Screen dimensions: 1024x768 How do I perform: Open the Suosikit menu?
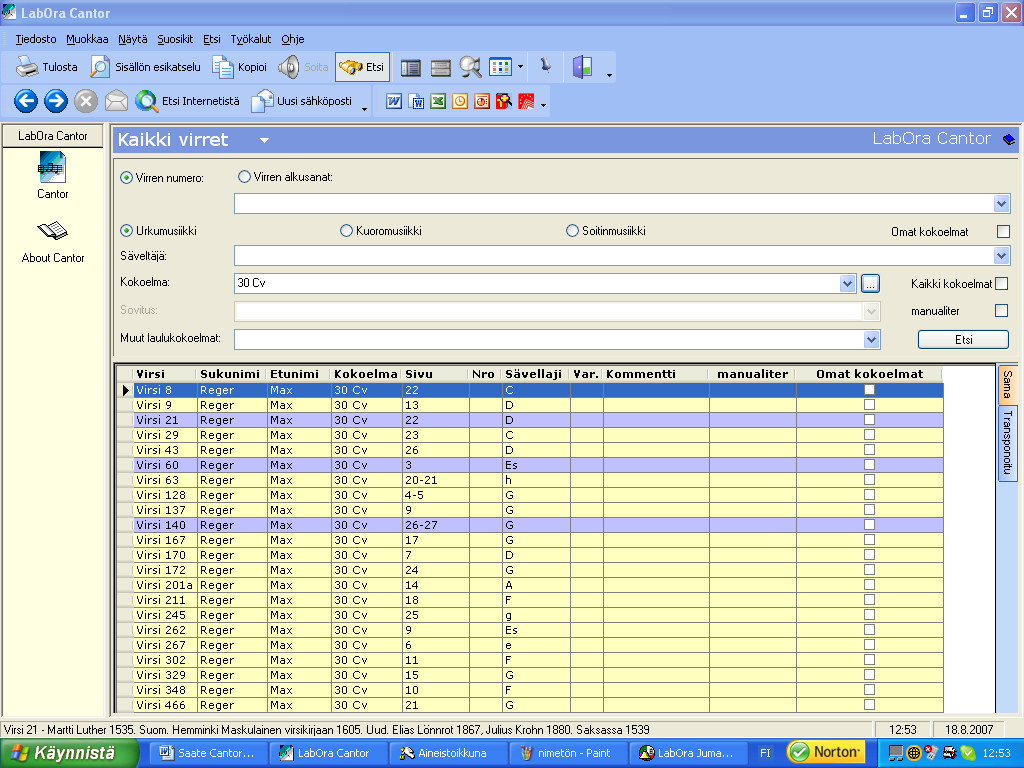click(175, 39)
